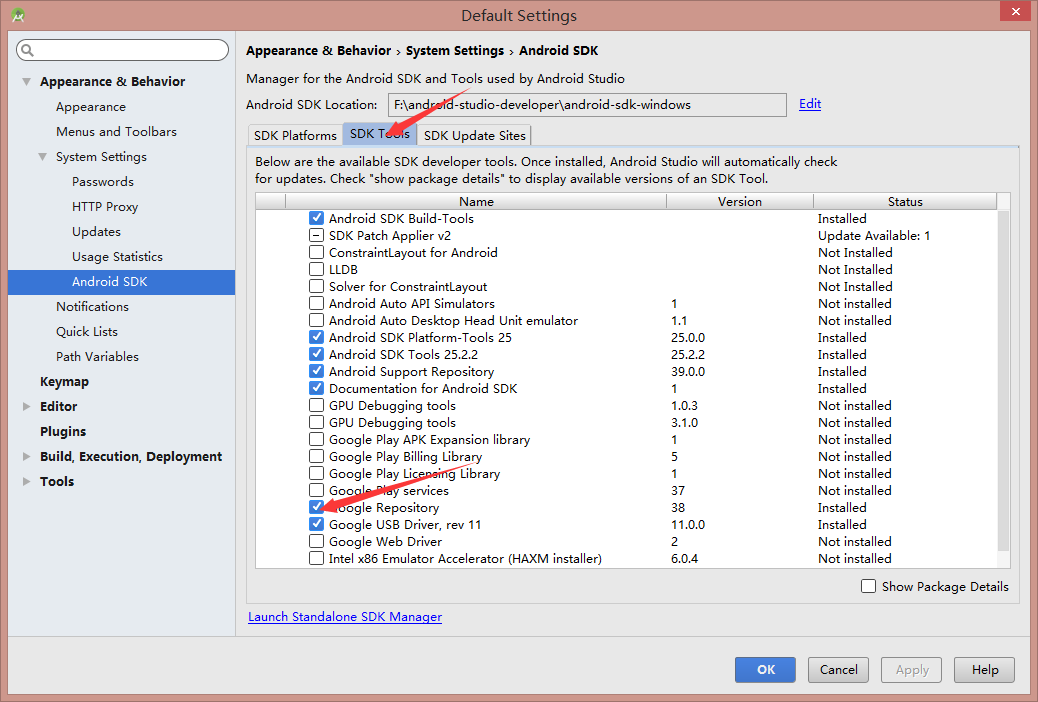Select Google Play APK Expansion library row
Screen dimensions: 1038x702
click(x=626, y=439)
